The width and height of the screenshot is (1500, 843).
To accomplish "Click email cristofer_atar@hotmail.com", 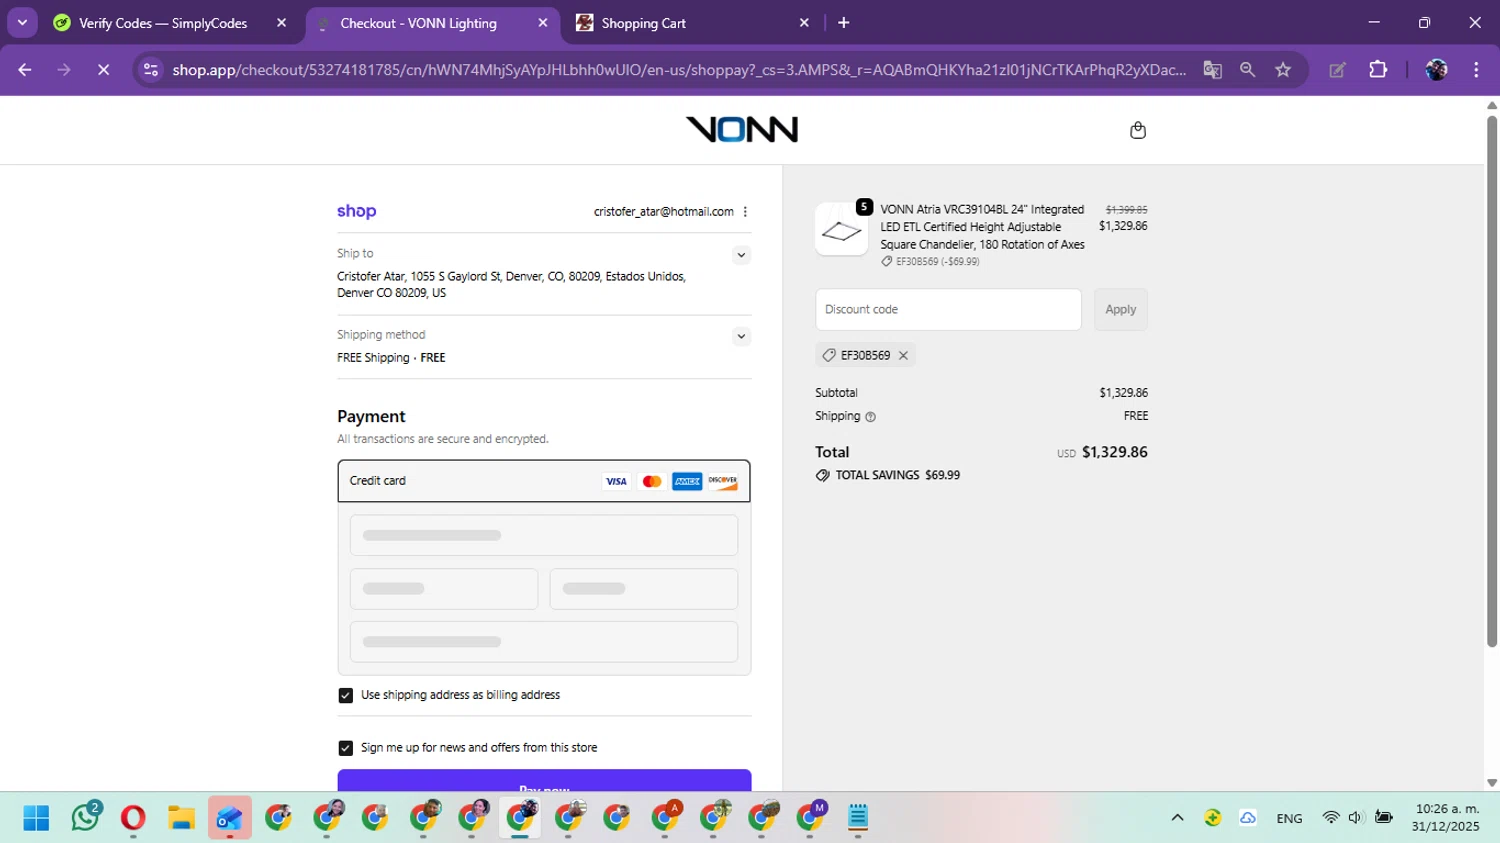I will click(x=663, y=212).
